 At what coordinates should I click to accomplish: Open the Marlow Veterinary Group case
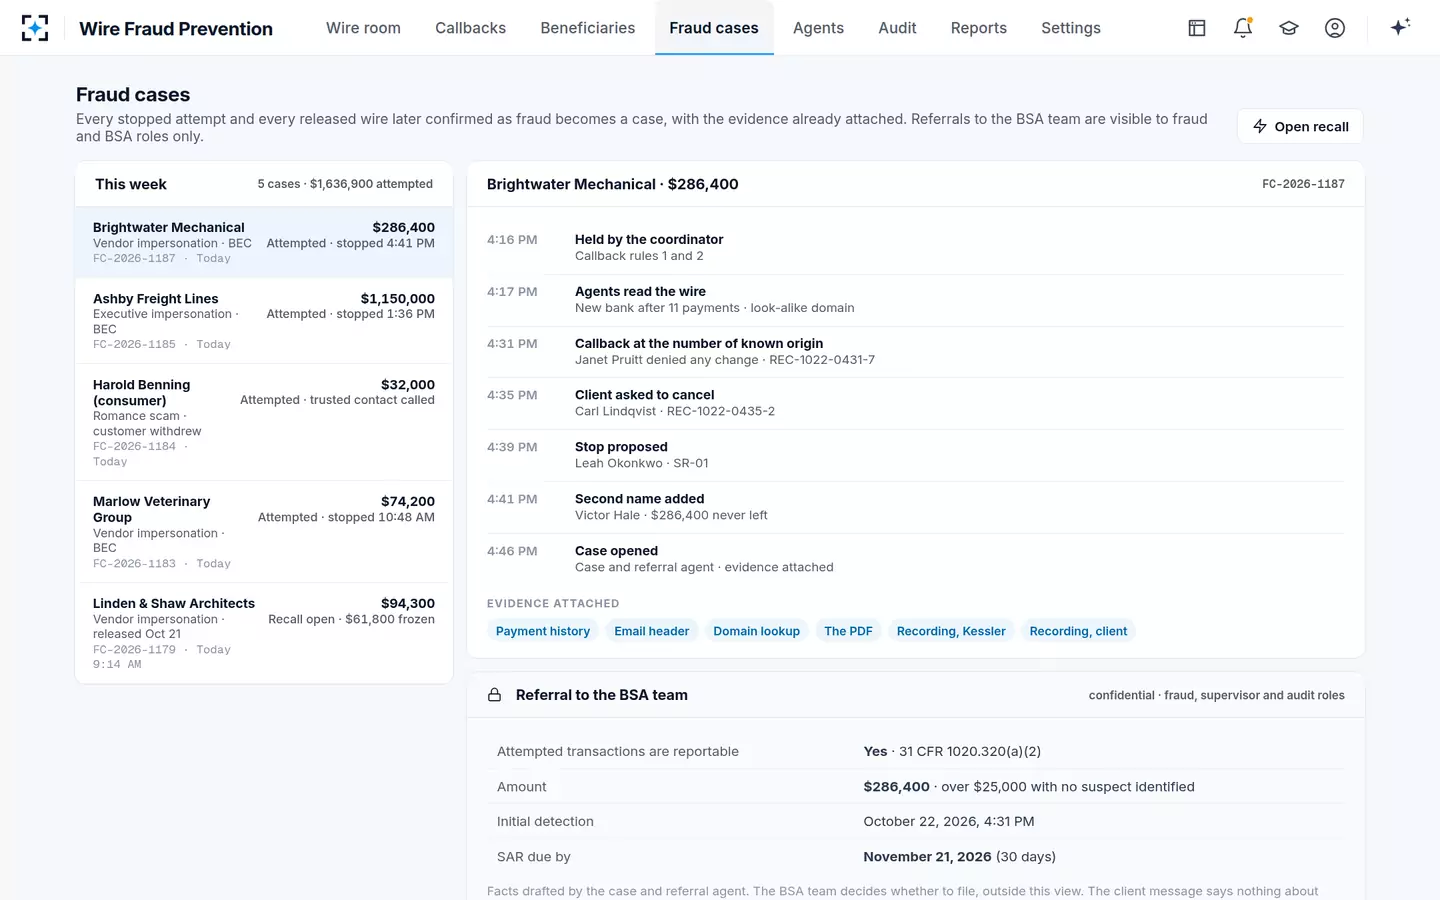264,532
